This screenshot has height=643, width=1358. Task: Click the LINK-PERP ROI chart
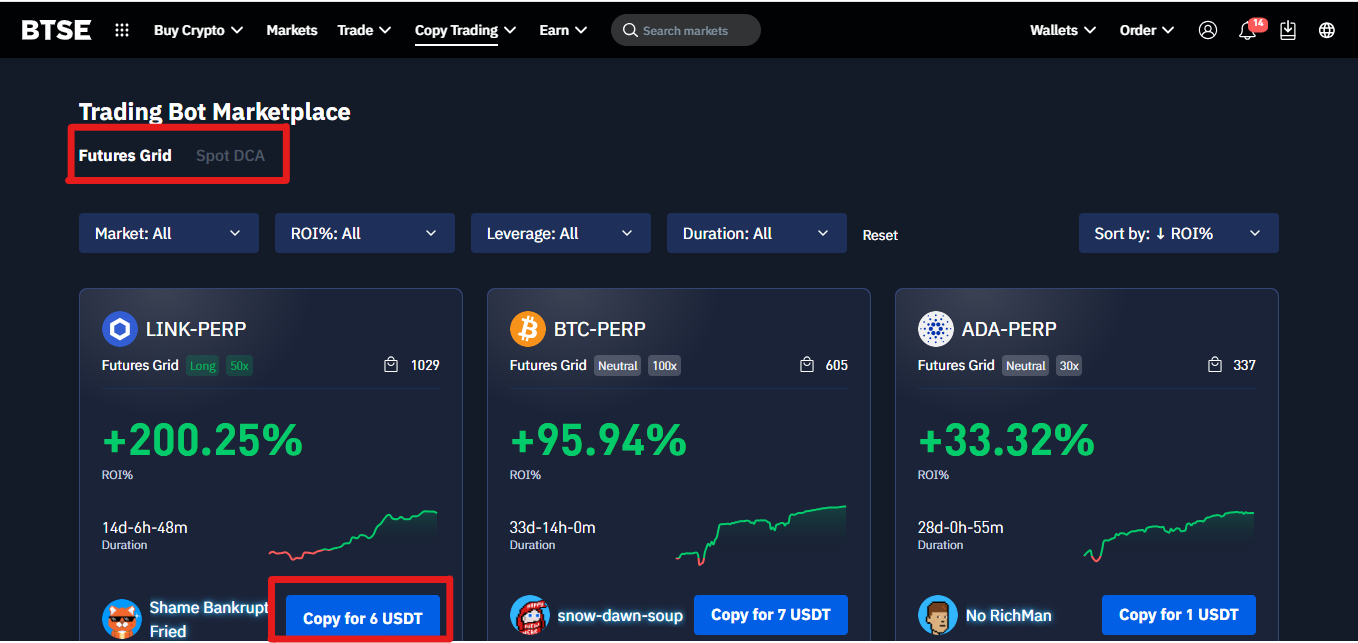coord(353,535)
